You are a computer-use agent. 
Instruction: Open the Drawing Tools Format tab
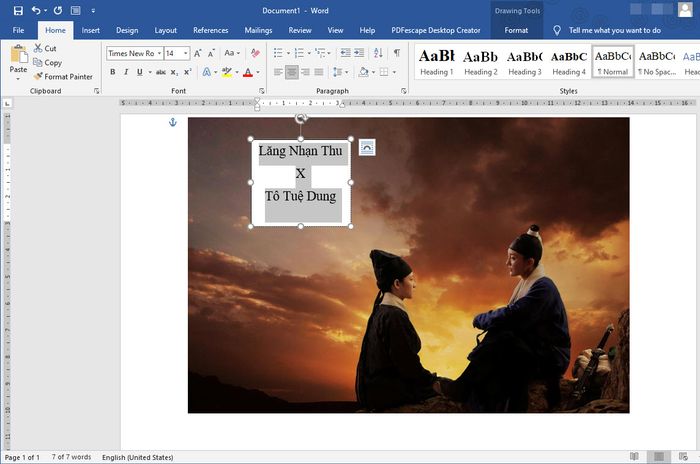[x=516, y=30]
